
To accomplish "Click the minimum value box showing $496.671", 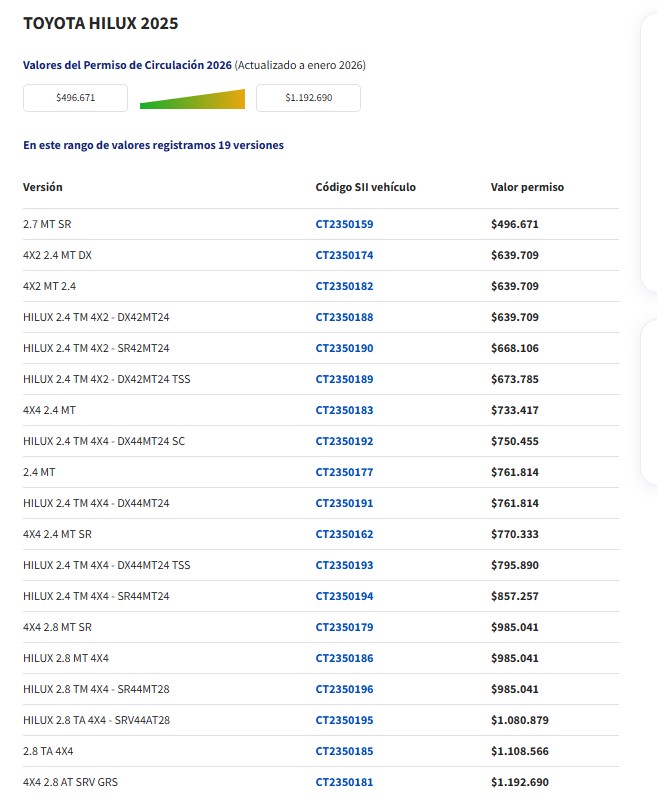I will point(75,98).
